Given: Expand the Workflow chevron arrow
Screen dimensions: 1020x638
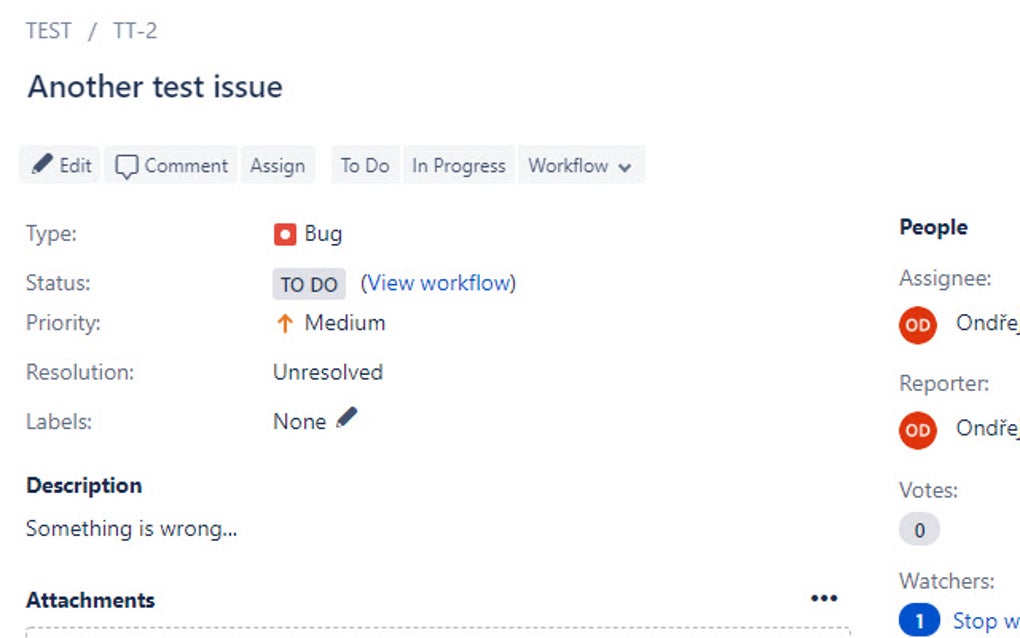Looking at the screenshot, I should click(626, 166).
